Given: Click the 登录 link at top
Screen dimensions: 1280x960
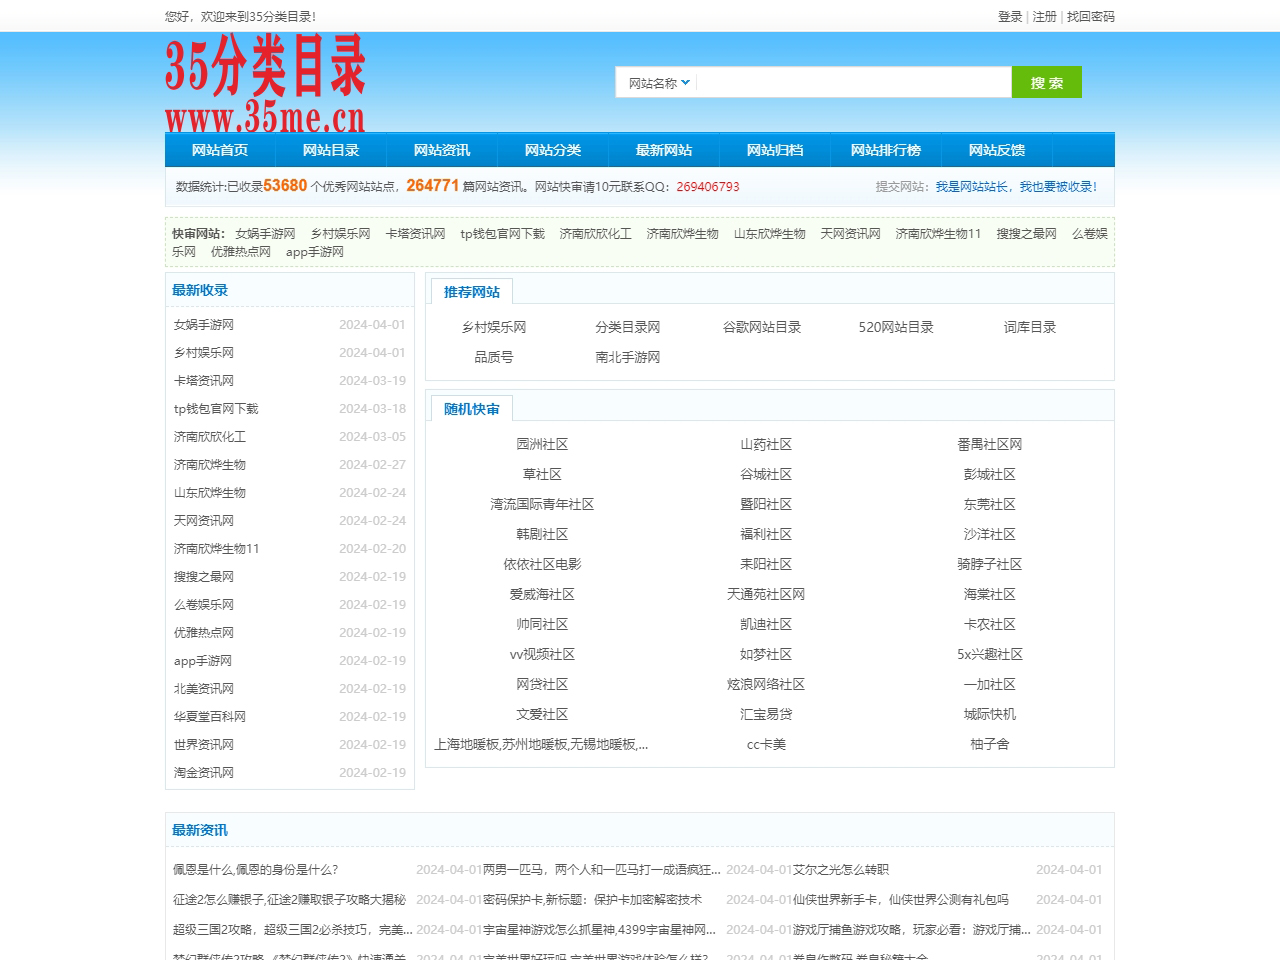Looking at the screenshot, I should coord(1010,17).
